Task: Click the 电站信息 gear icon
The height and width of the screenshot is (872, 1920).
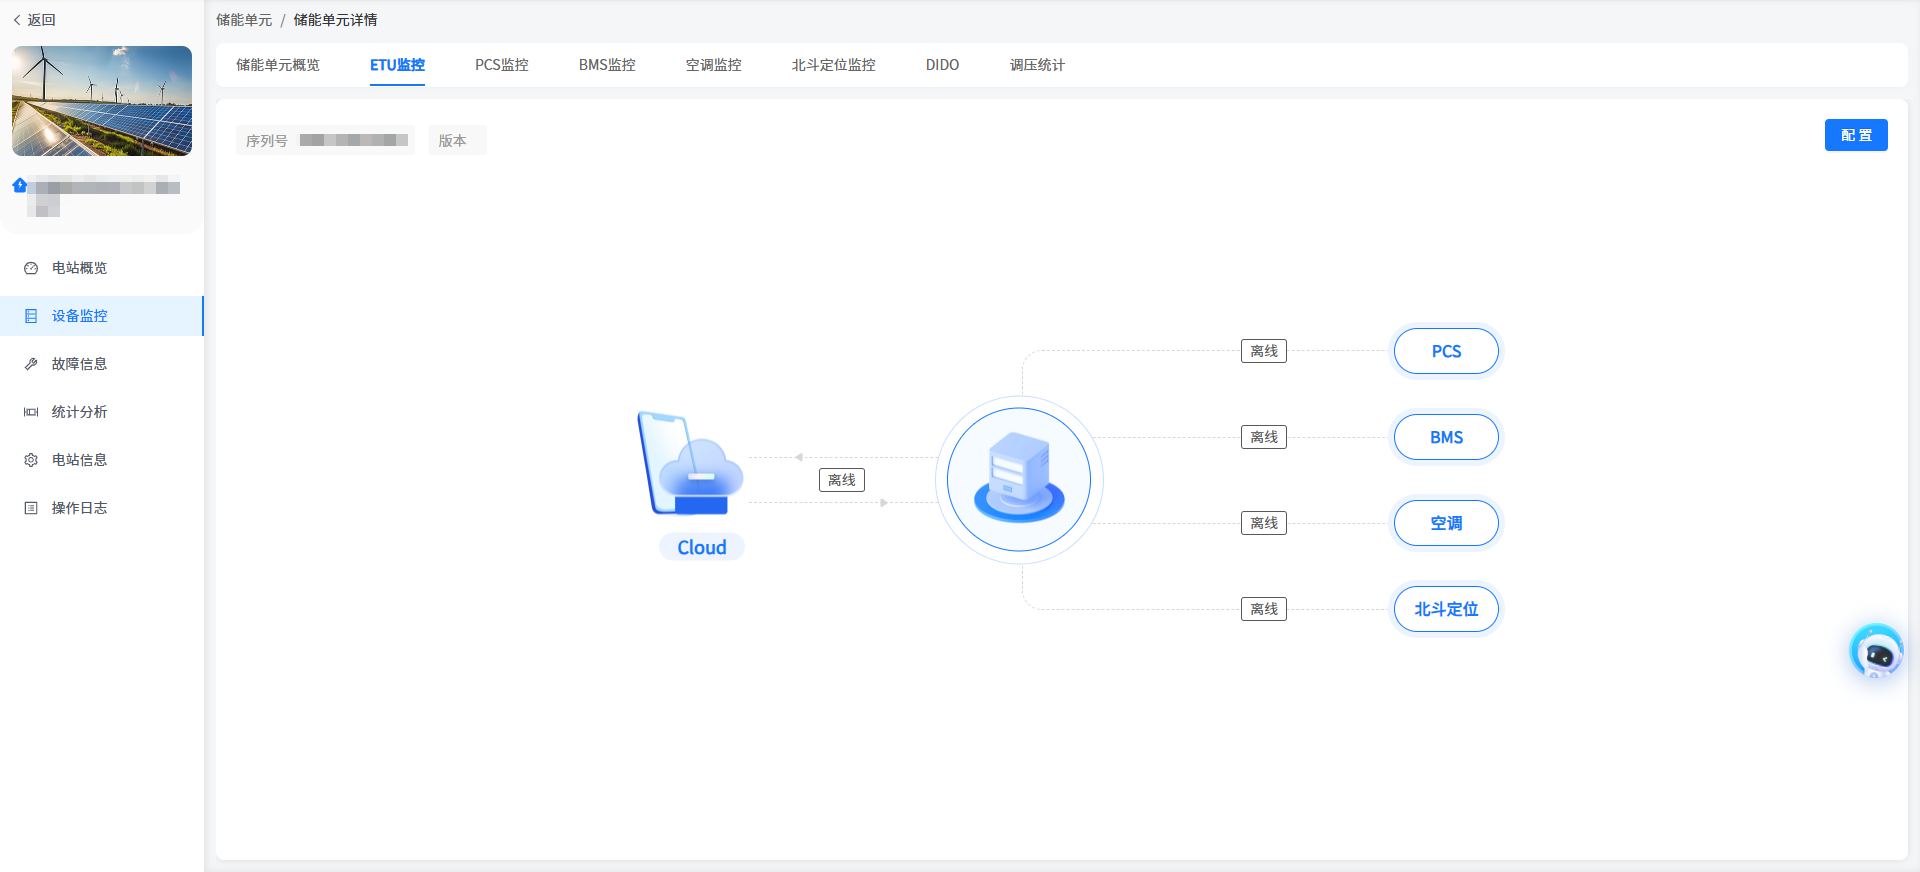Action: click(31, 460)
